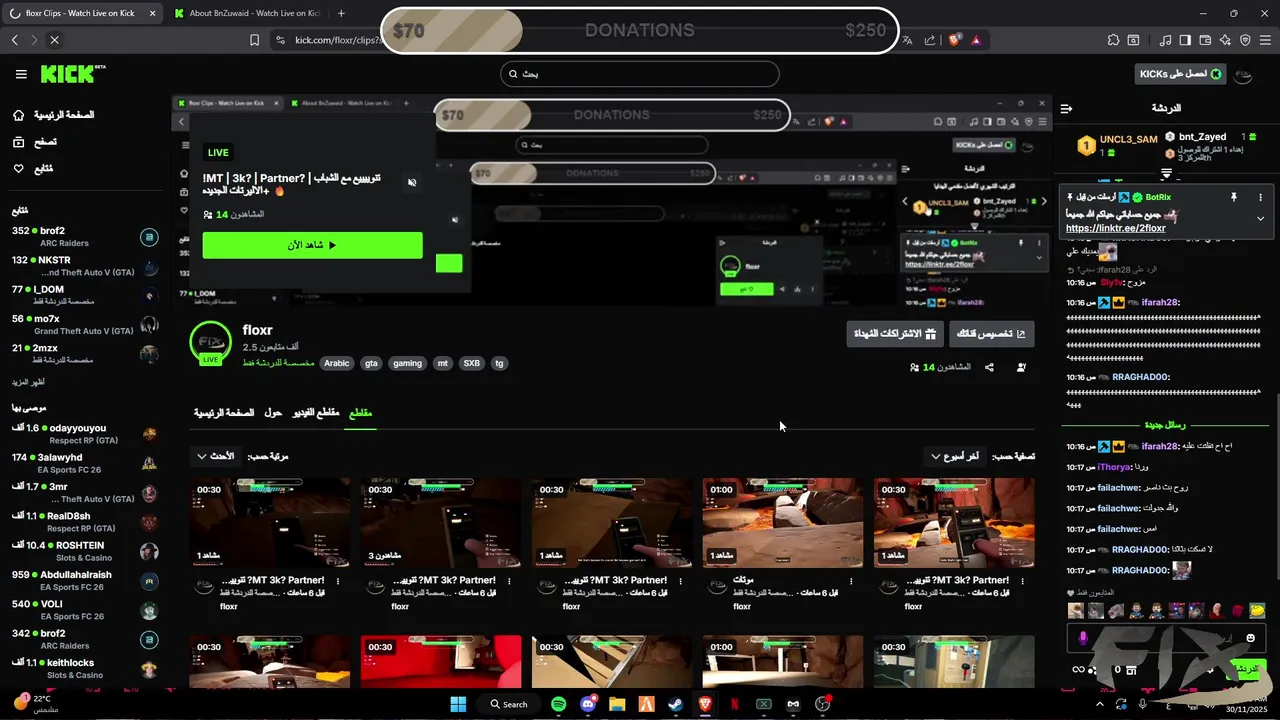Switch to the حول about tab
The image size is (1280, 720).
273,413
